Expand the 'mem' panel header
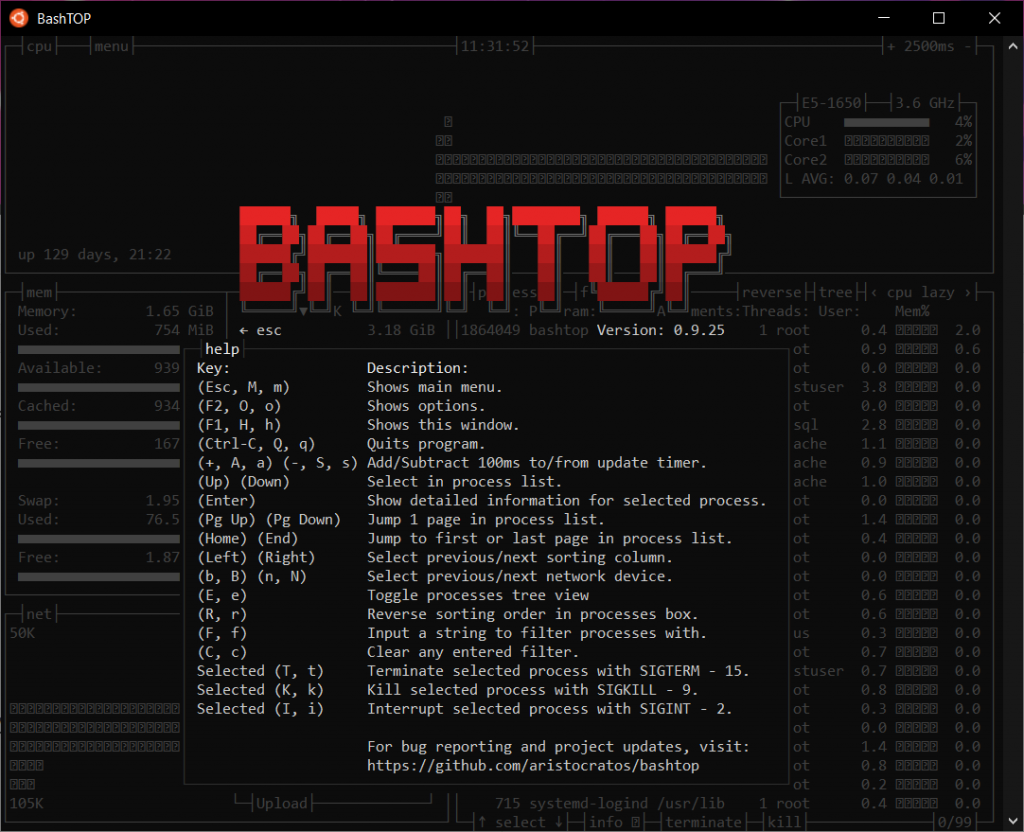This screenshot has width=1024, height=832. [38, 292]
